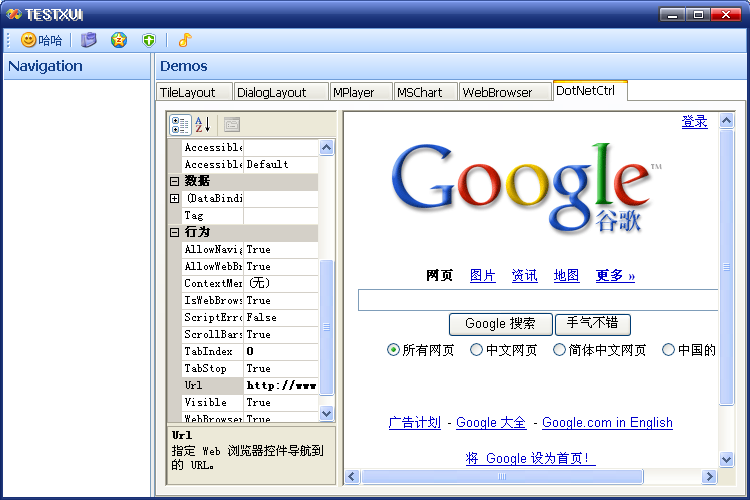Switch to the MPlayer tab
This screenshot has height=500, width=750.
(x=361, y=92)
